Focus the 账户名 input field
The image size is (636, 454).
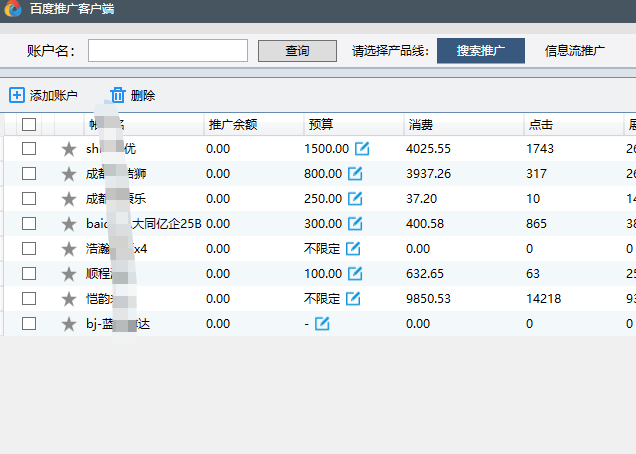(168, 51)
